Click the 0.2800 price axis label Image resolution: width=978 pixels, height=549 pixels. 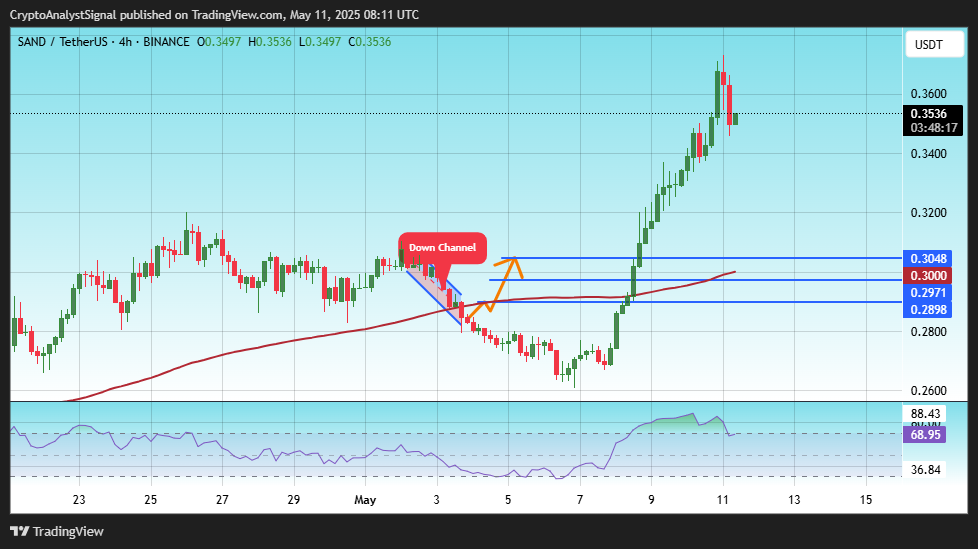click(x=929, y=331)
